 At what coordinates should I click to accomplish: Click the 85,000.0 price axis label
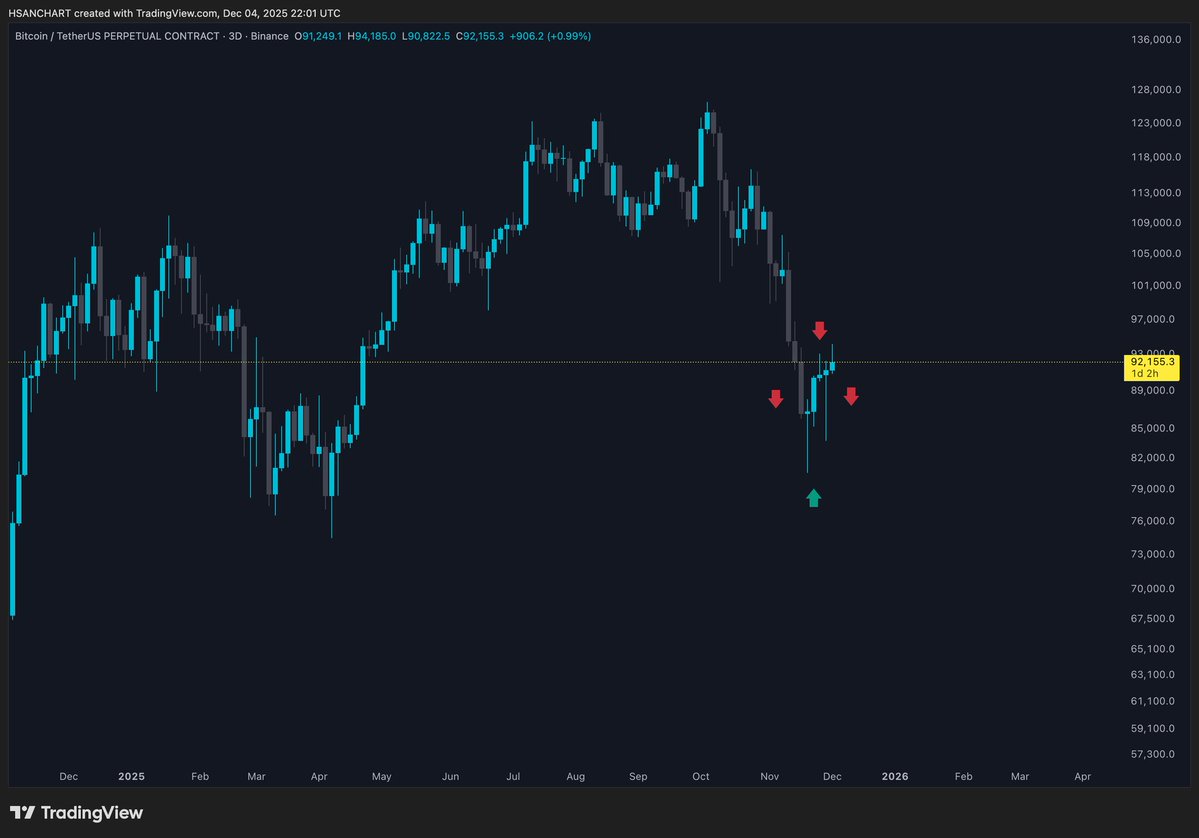(x=1153, y=428)
